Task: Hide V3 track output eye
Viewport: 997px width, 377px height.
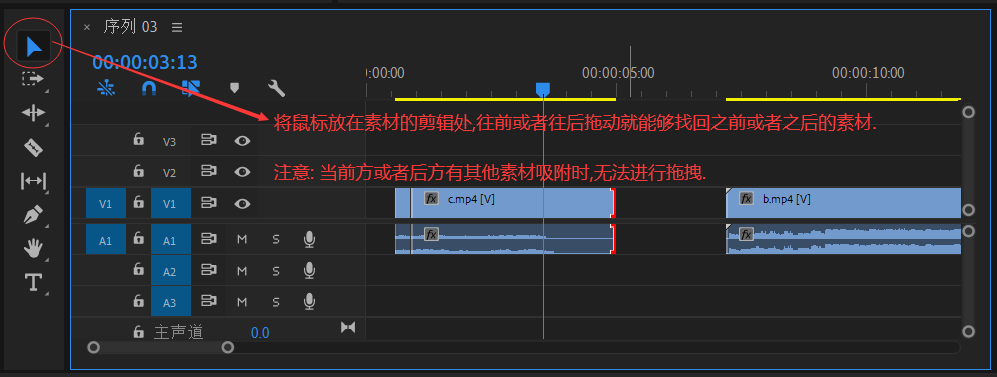Action: click(x=242, y=141)
